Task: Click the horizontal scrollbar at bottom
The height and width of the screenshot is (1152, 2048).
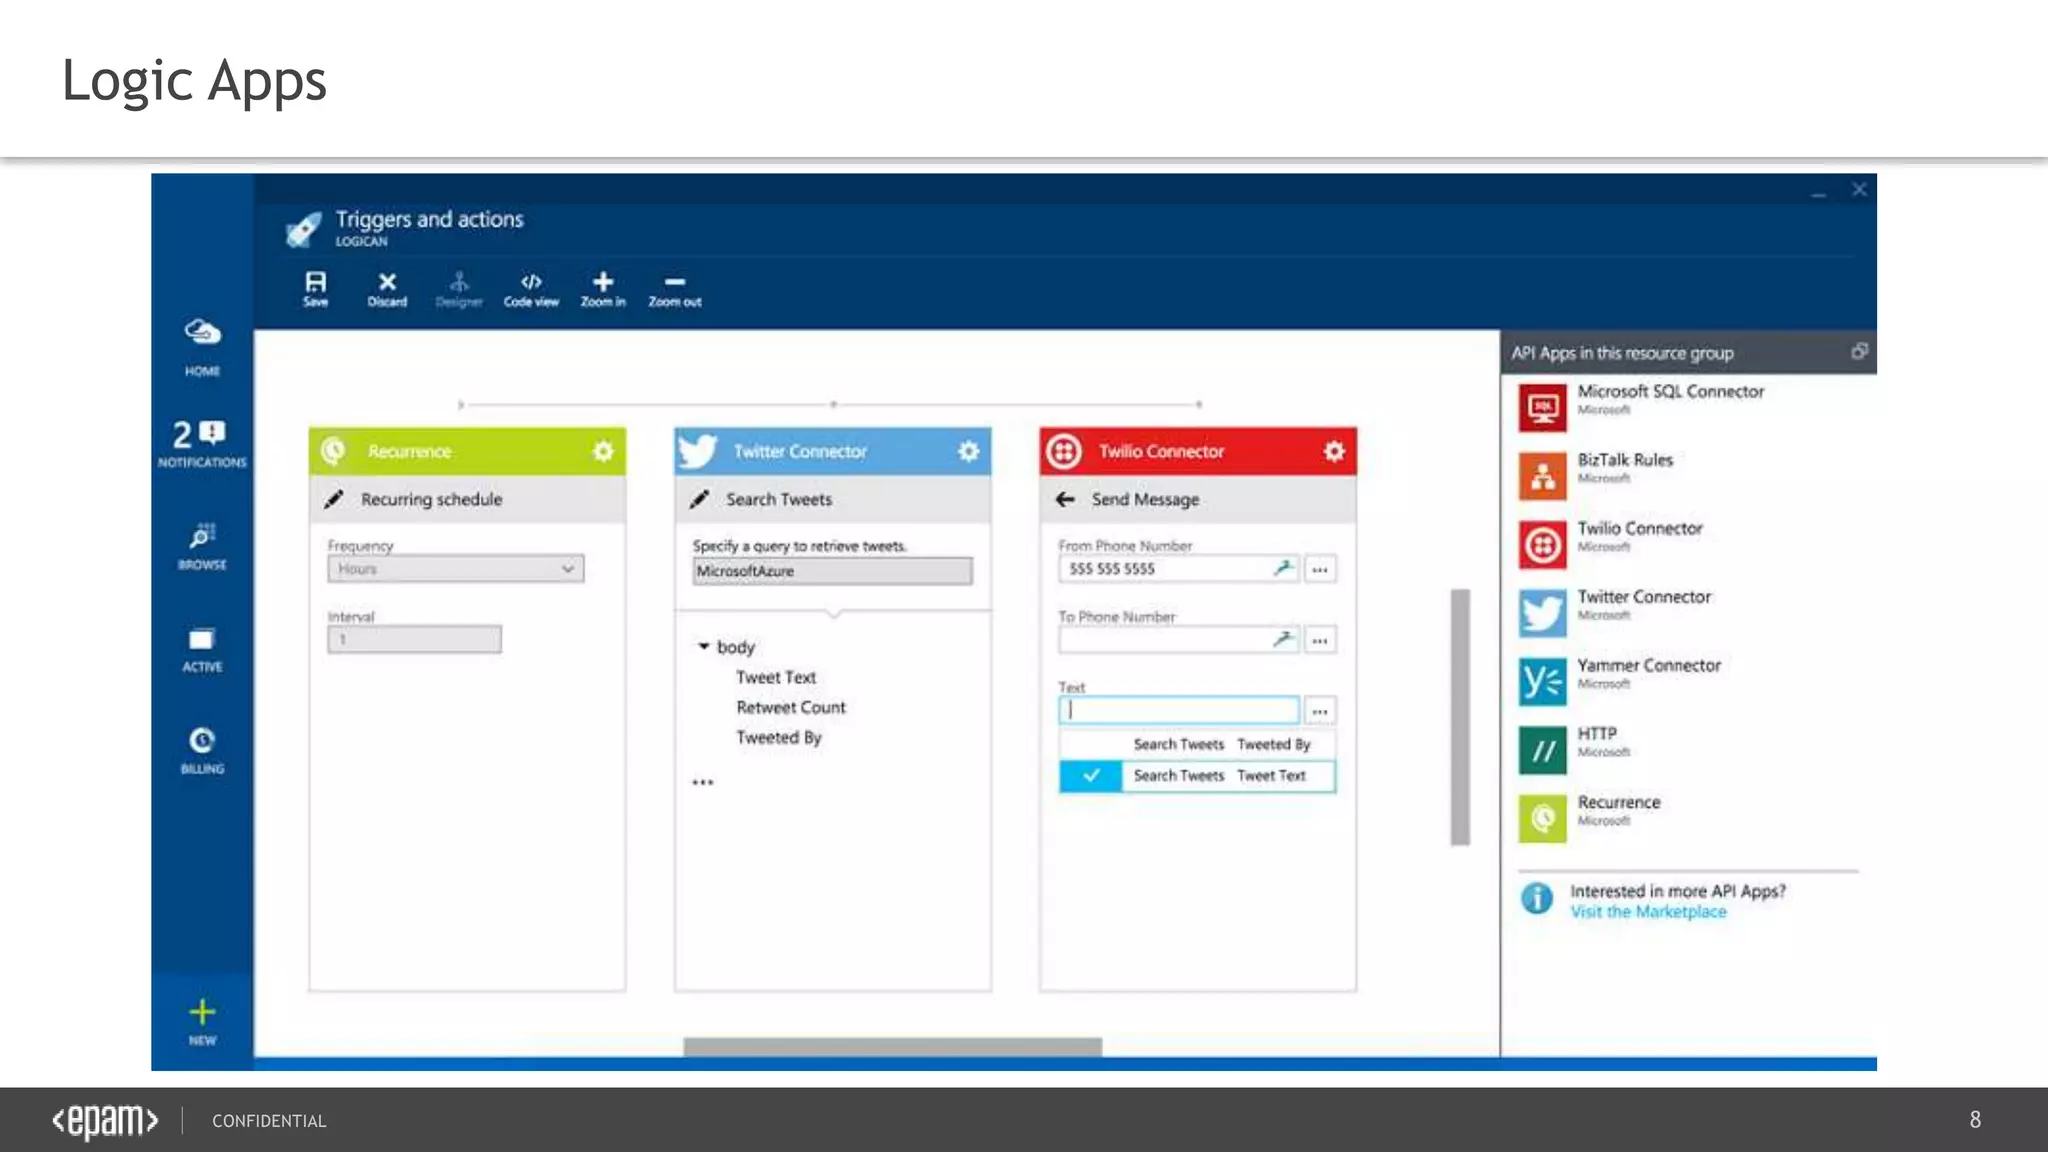Action: [893, 1046]
